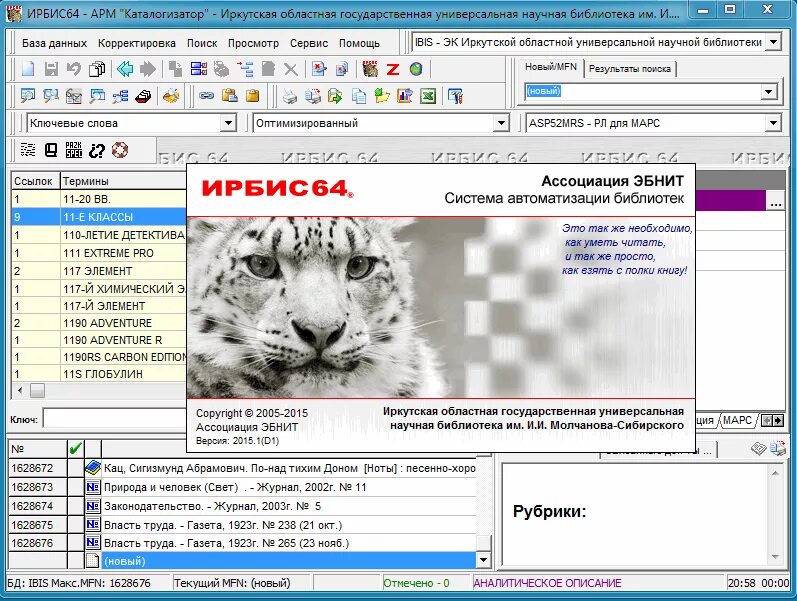Screen dimensions: 797x601
Task: Click the chain link toolbar icon
Action: (x=206, y=96)
